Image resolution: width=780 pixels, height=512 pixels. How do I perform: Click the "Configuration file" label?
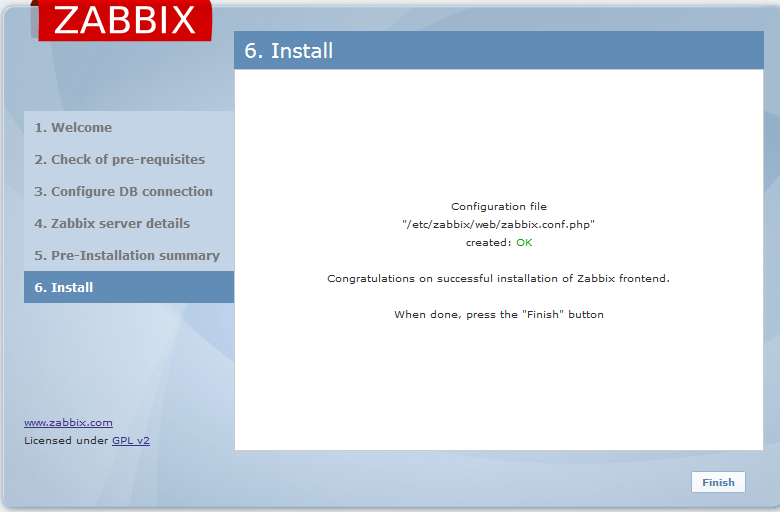point(498,207)
